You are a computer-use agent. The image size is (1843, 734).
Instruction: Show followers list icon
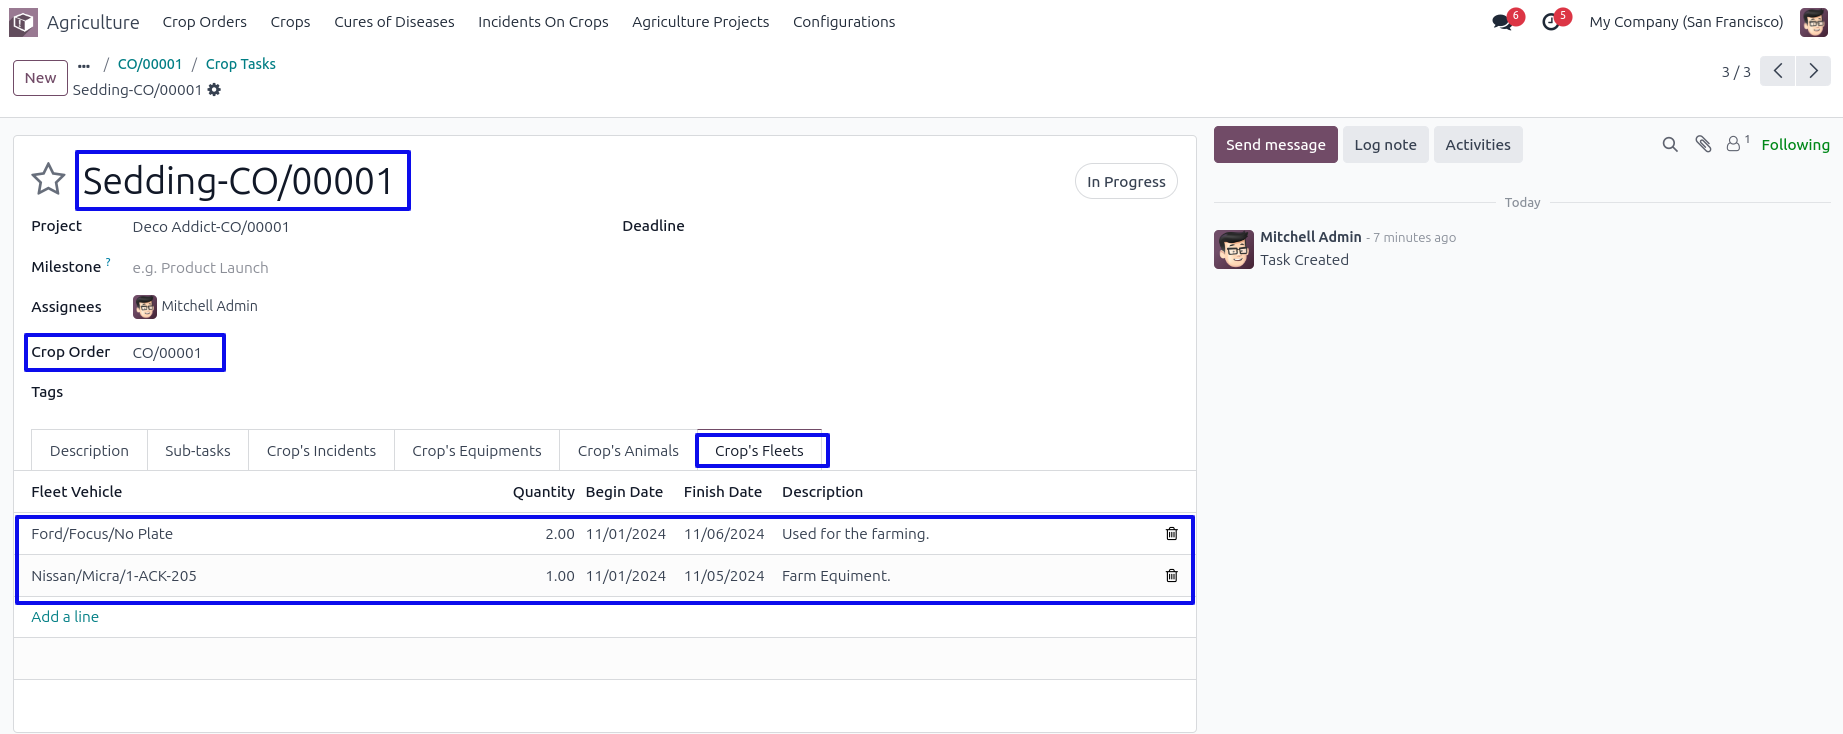1736,145
